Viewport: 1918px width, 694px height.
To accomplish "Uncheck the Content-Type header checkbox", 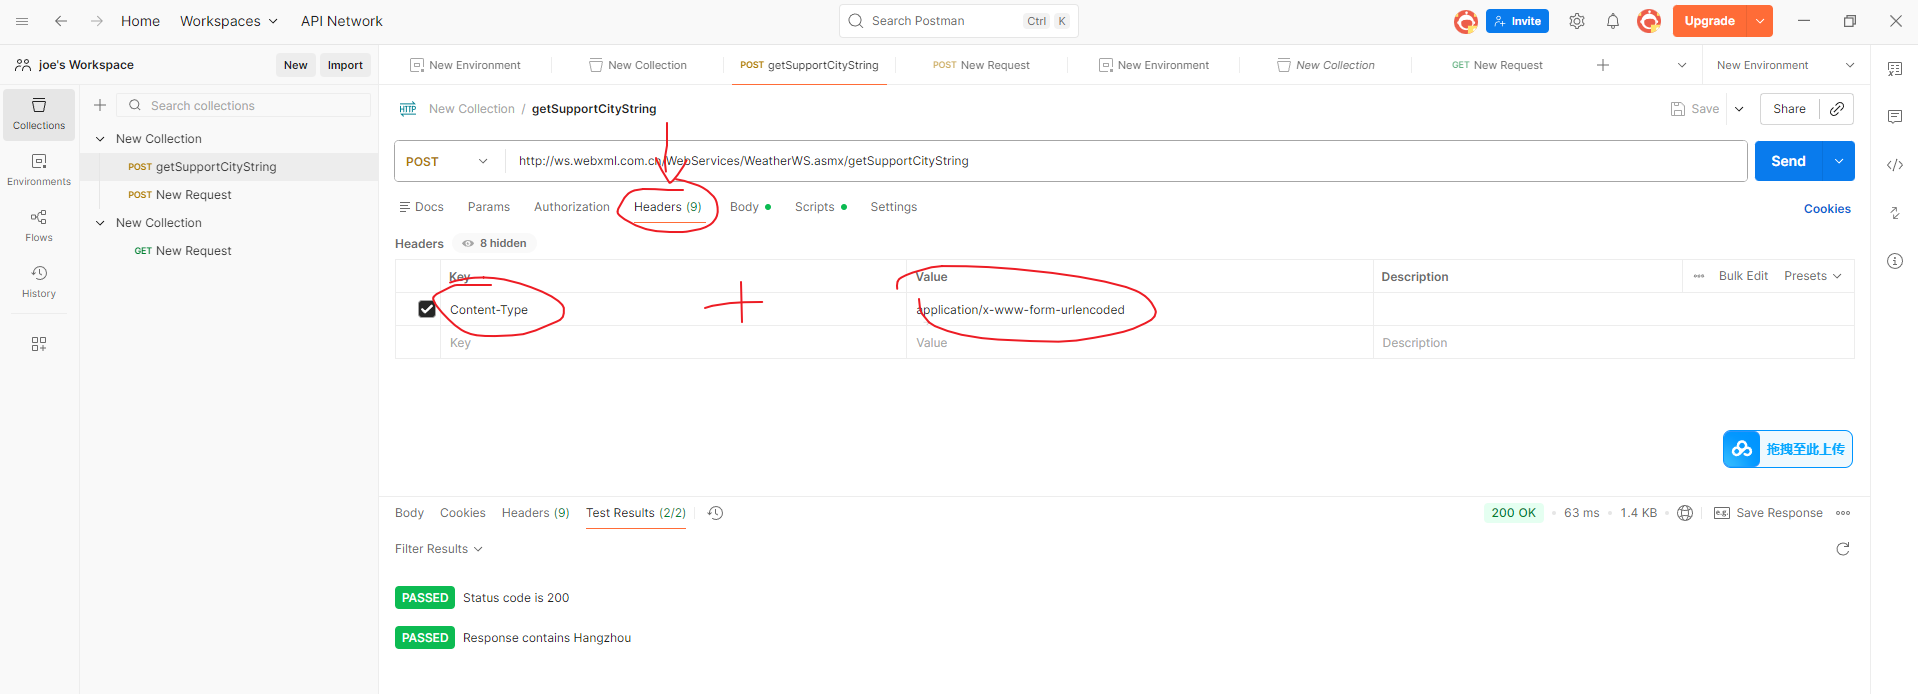I will tap(427, 309).
